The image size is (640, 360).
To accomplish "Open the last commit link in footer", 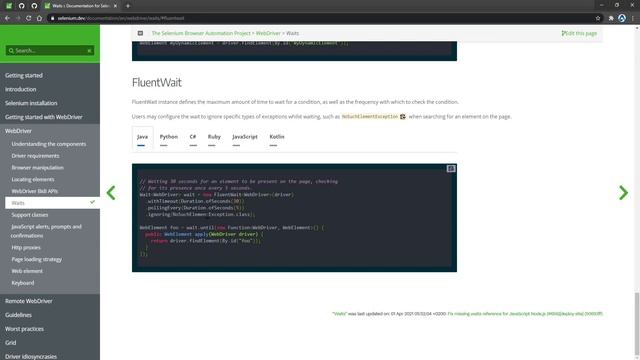I will coord(525,314).
